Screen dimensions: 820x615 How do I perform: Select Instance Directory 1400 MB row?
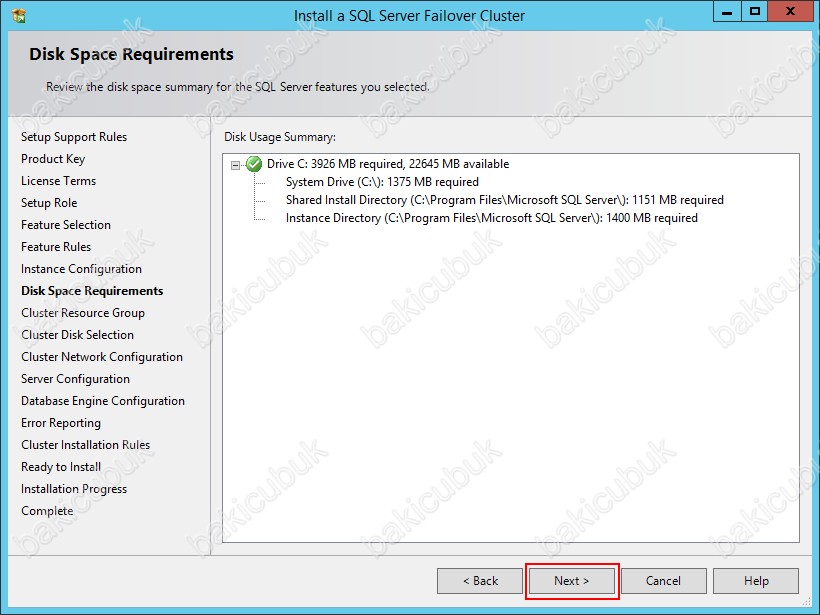492,218
